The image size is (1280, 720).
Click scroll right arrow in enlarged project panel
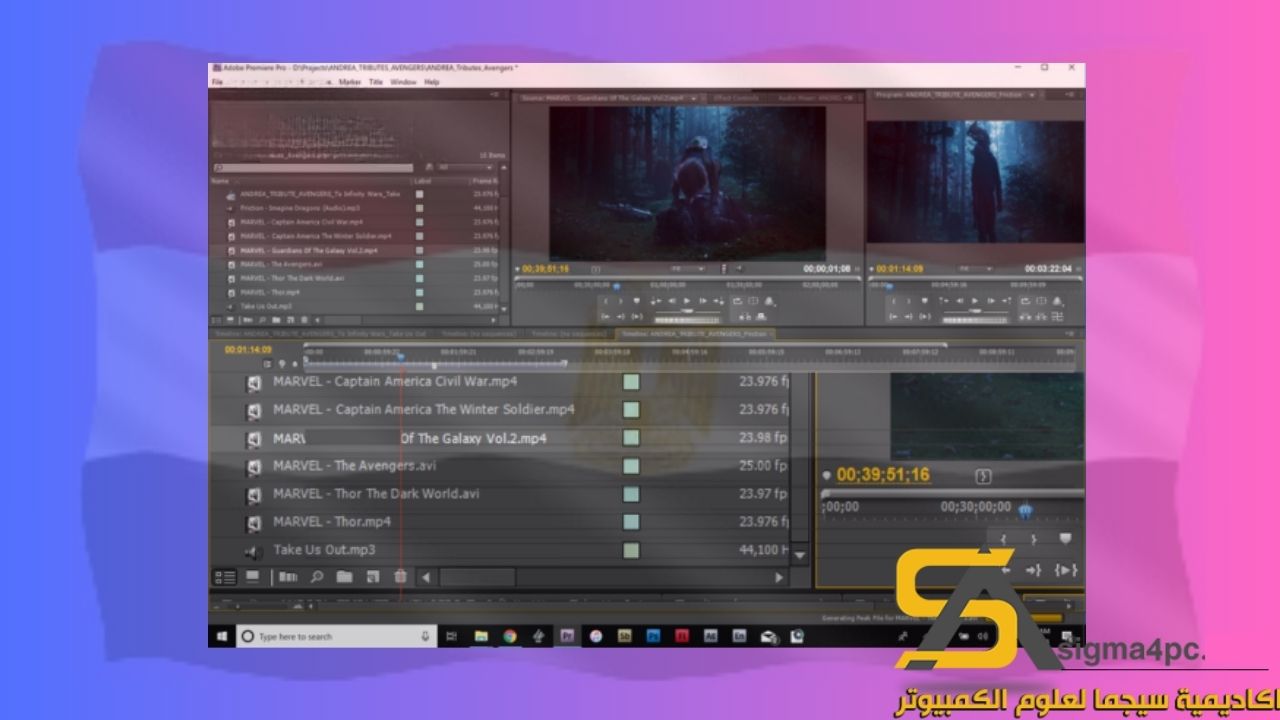(x=779, y=577)
